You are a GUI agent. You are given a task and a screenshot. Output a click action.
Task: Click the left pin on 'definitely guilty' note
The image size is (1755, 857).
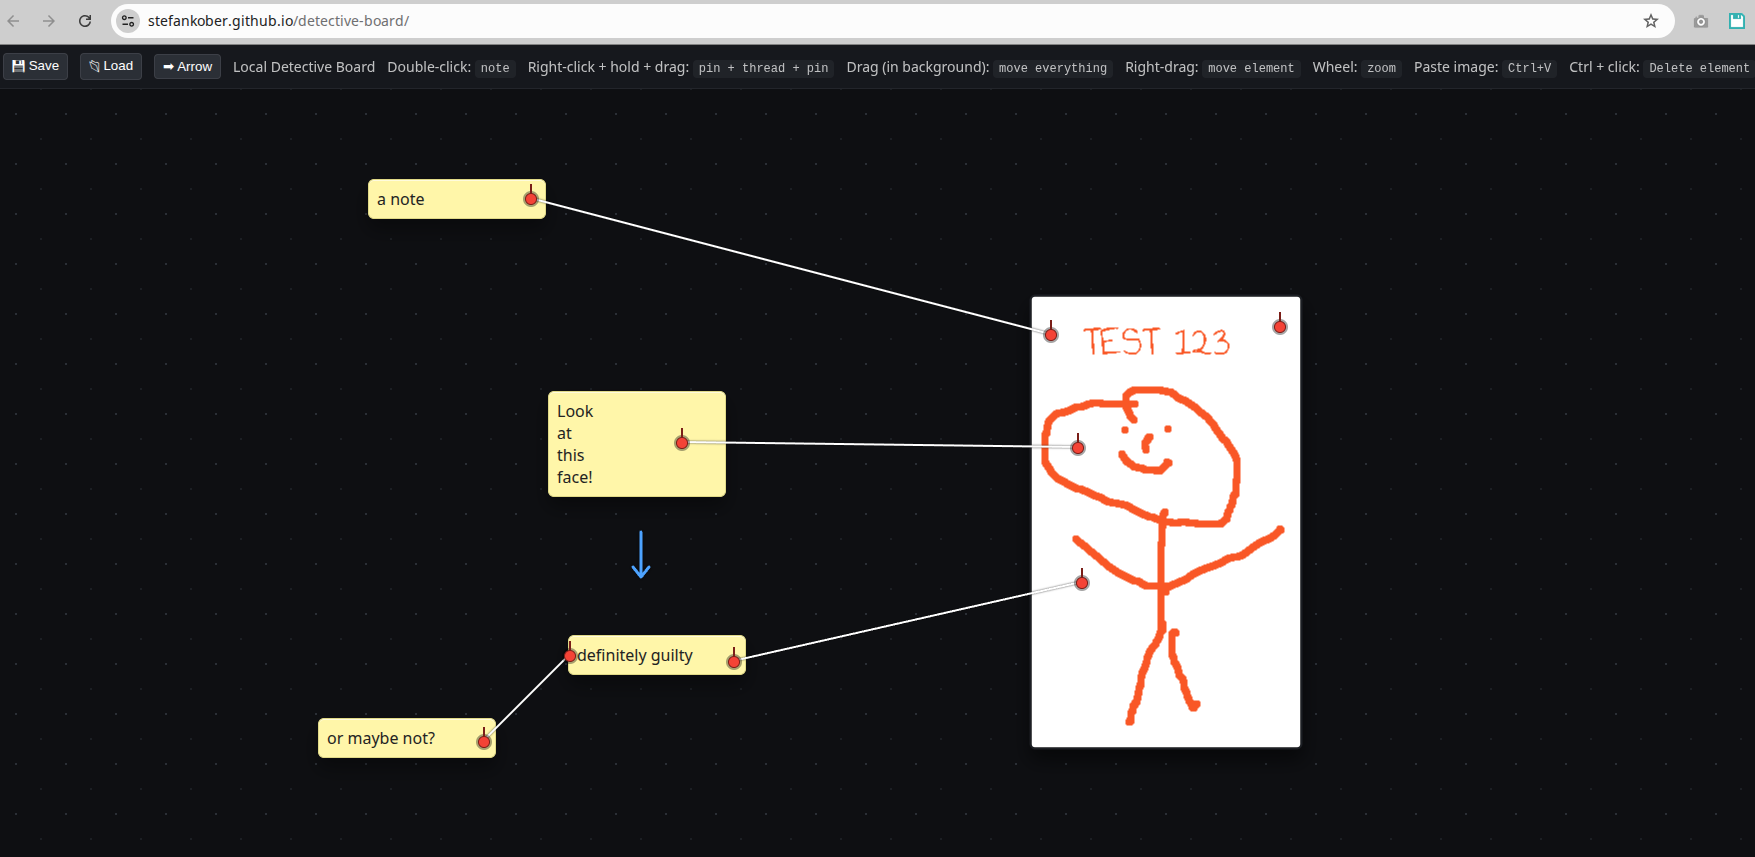(x=570, y=655)
